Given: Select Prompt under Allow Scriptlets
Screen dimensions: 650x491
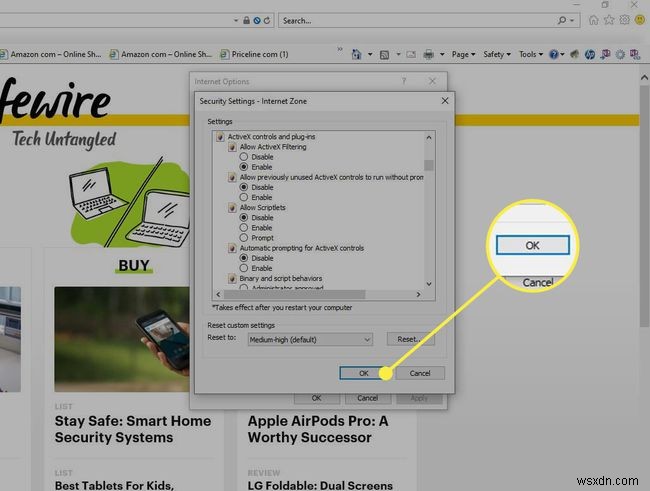Looking at the screenshot, I should pos(244,238).
